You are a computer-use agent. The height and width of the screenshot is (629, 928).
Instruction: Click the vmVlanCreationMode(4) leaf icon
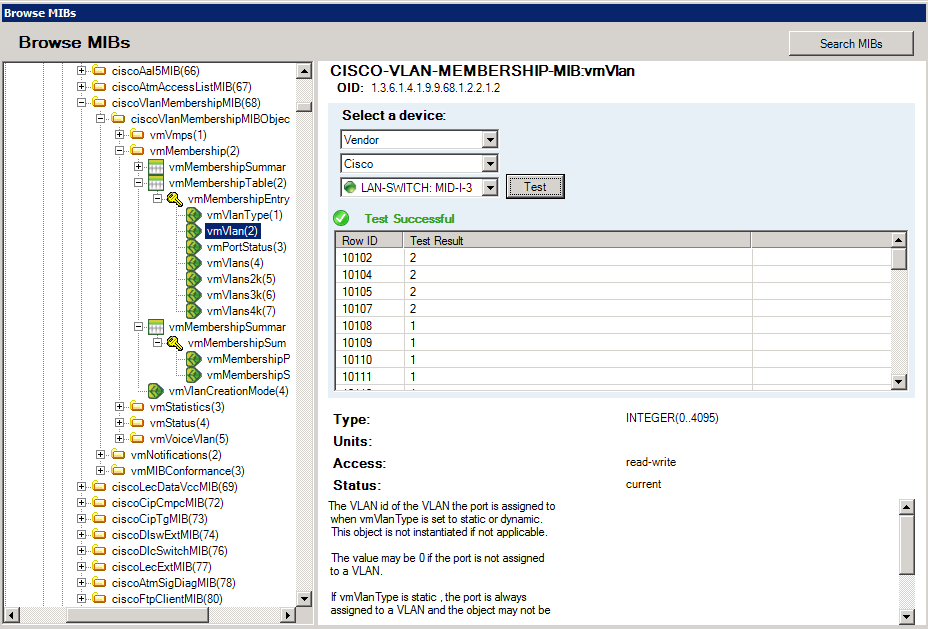(156, 391)
